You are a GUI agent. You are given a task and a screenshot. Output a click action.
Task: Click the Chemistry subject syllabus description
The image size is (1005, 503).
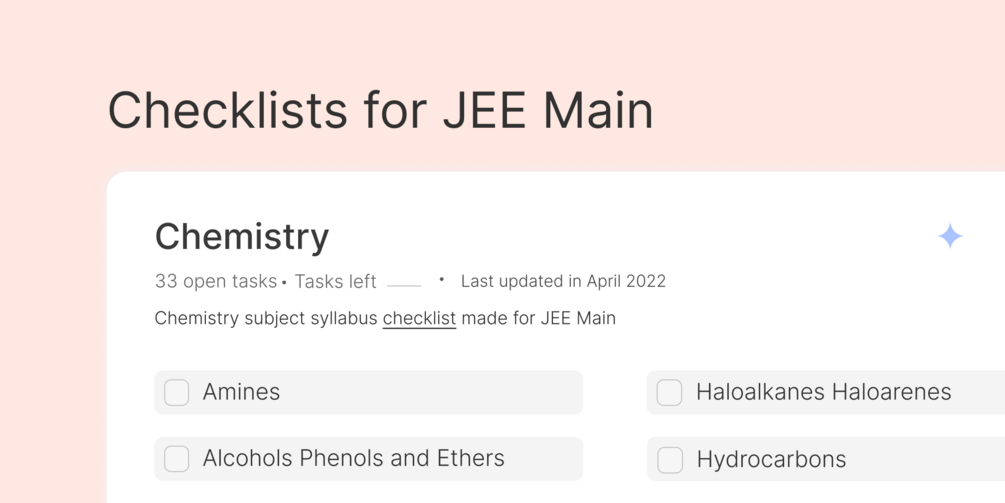pos(266,319)
